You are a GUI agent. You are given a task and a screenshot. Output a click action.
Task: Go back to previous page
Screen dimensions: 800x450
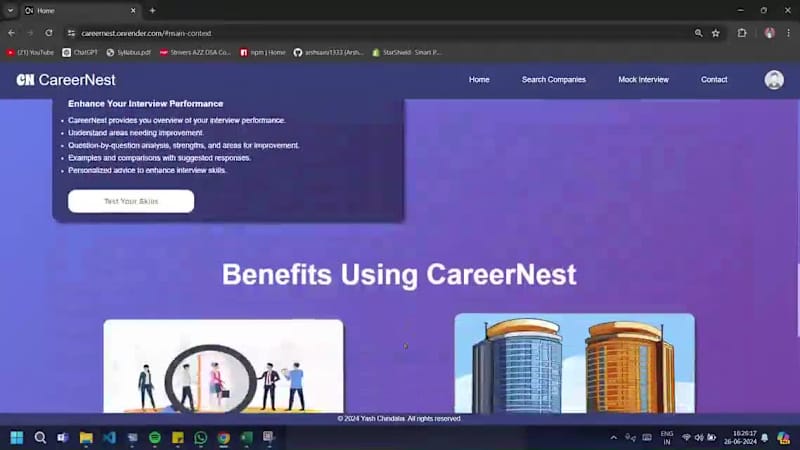click(11, 33)
